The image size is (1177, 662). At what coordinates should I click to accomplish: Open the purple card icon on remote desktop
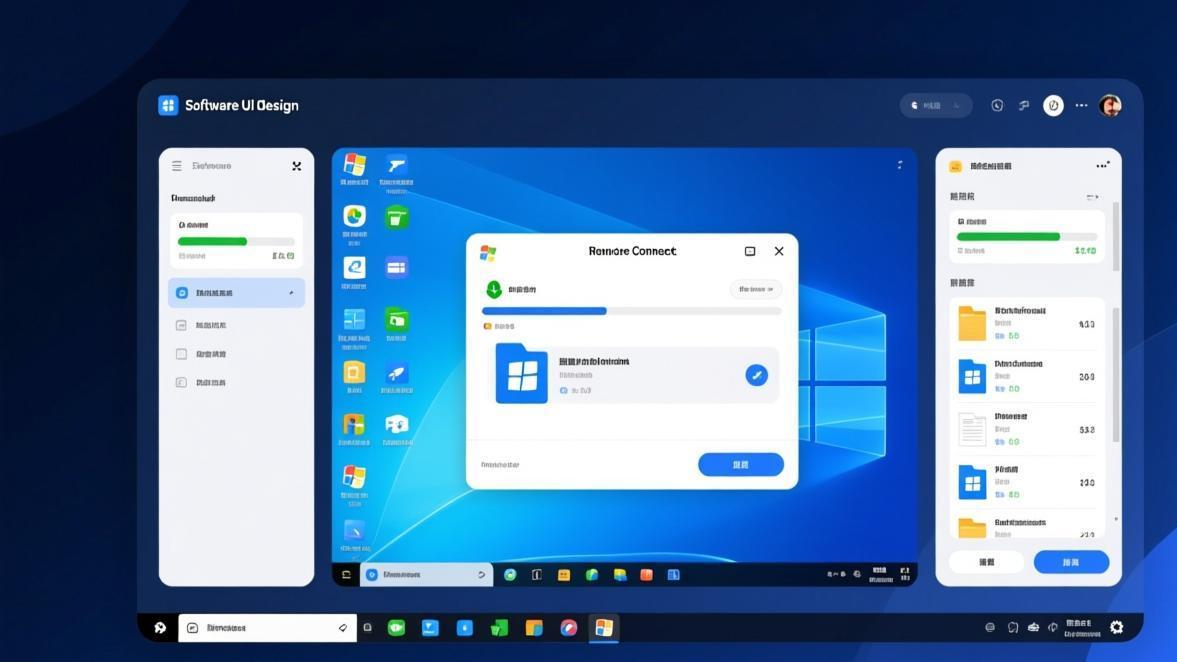coord(396,268)
